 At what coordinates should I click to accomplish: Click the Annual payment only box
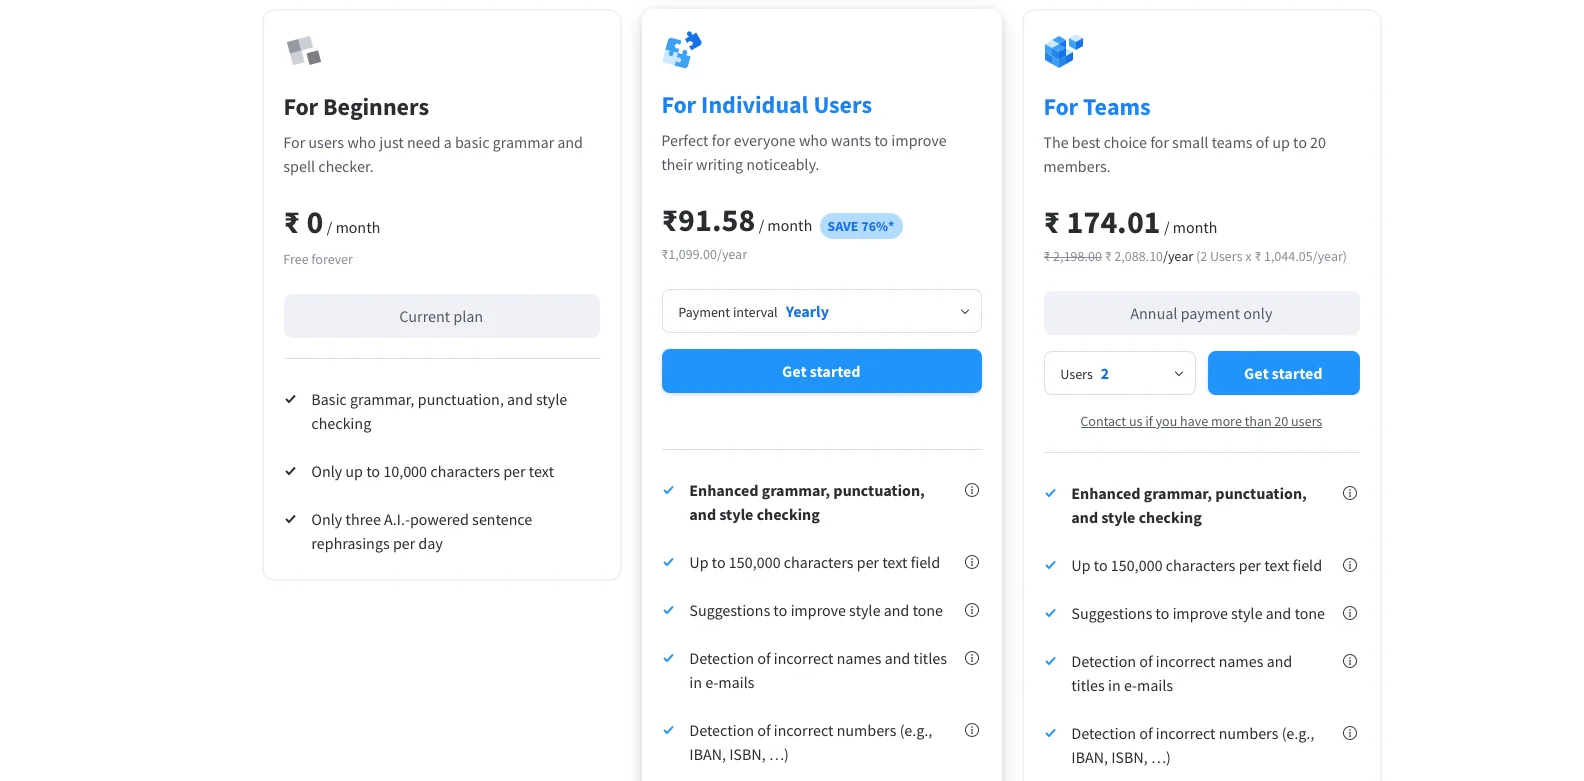click(1201, 314)
